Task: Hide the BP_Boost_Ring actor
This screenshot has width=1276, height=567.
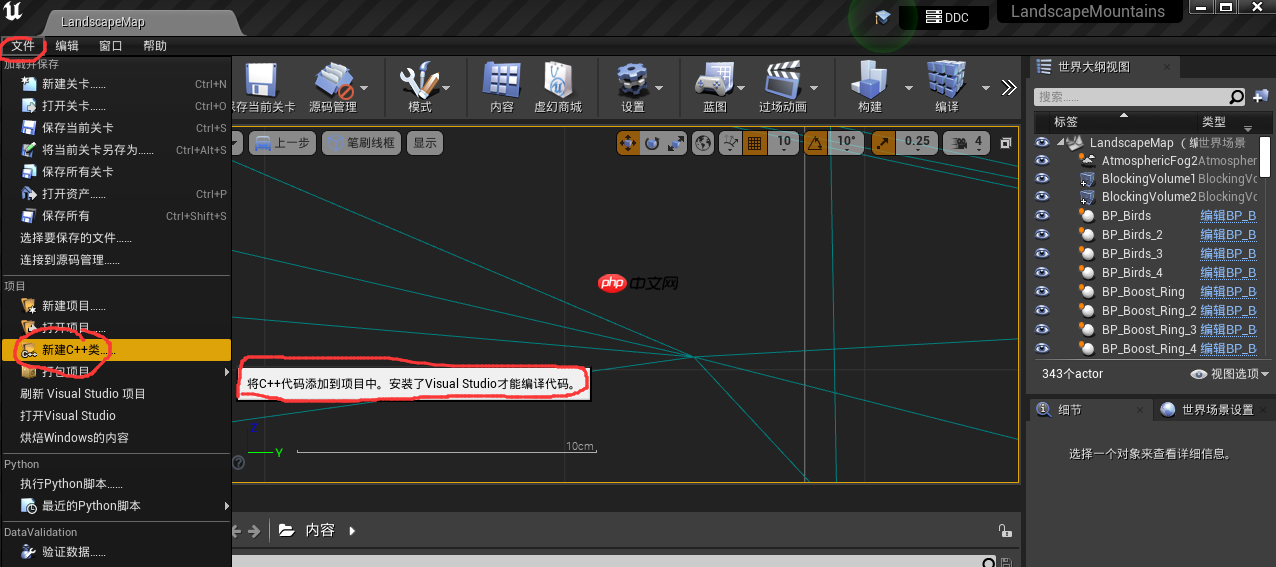Action: point(1043,292)
